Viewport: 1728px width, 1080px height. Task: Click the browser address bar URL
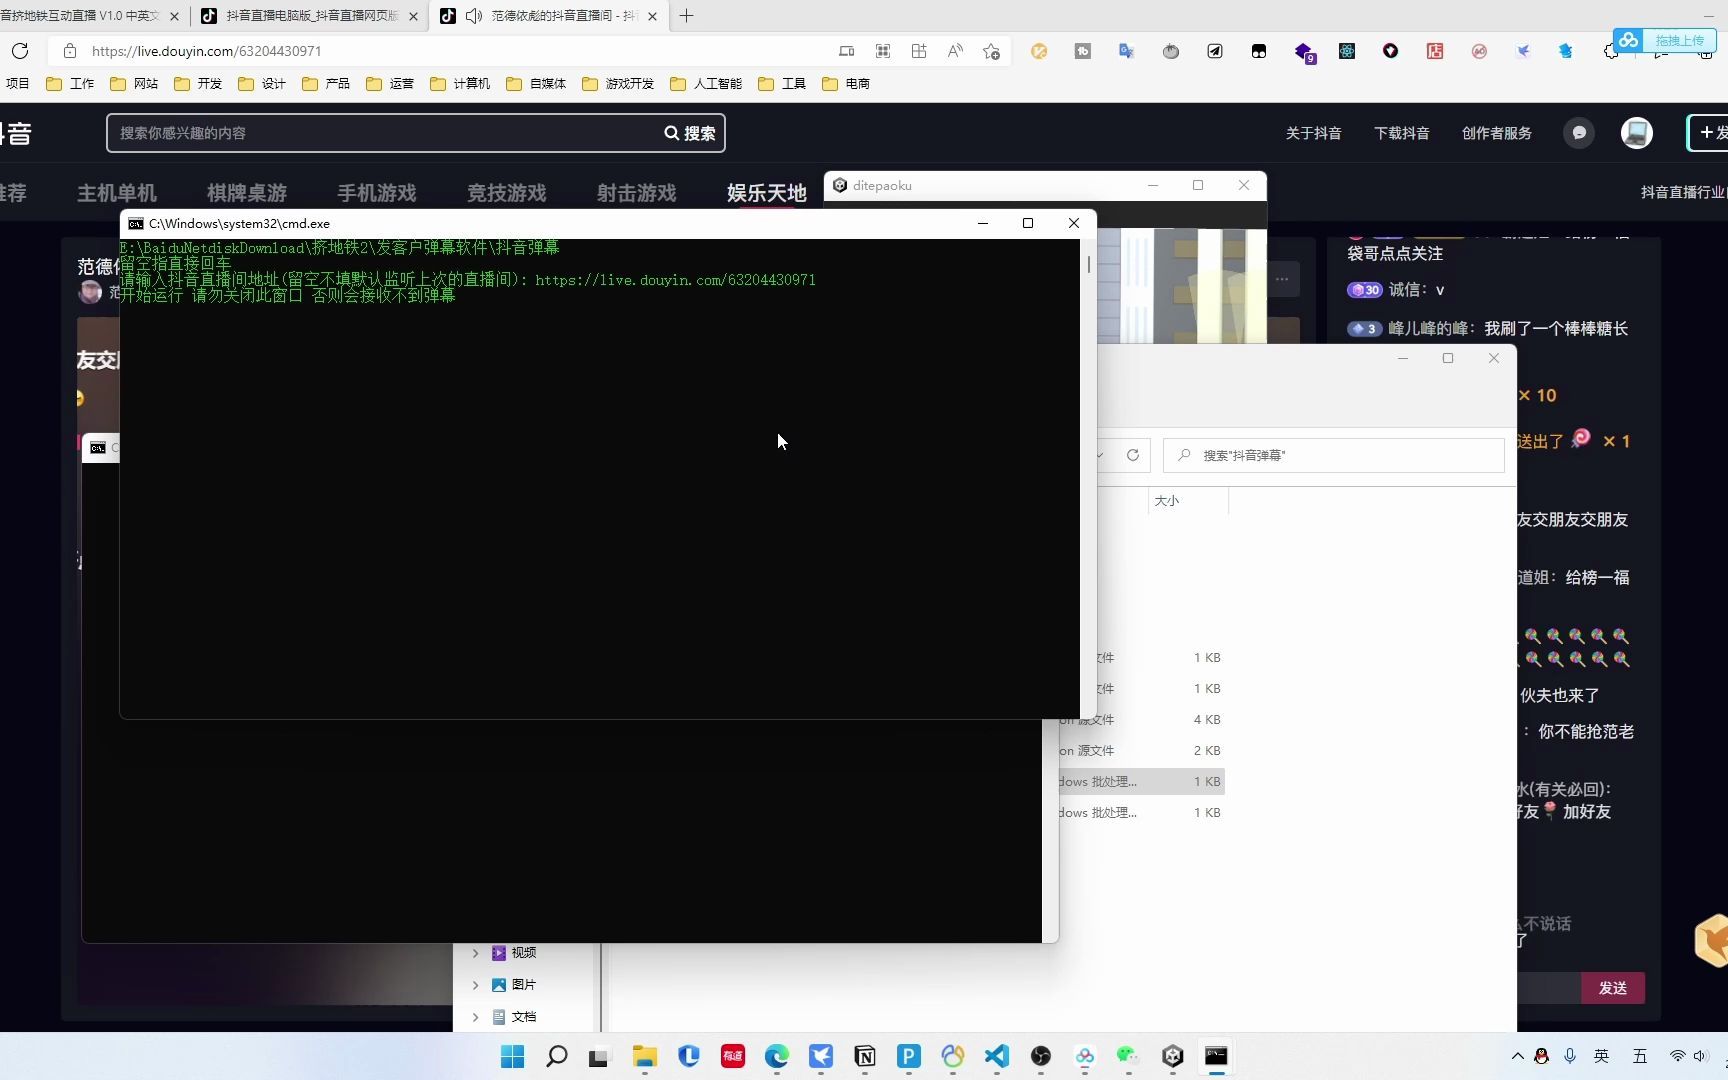click(206, 51)
